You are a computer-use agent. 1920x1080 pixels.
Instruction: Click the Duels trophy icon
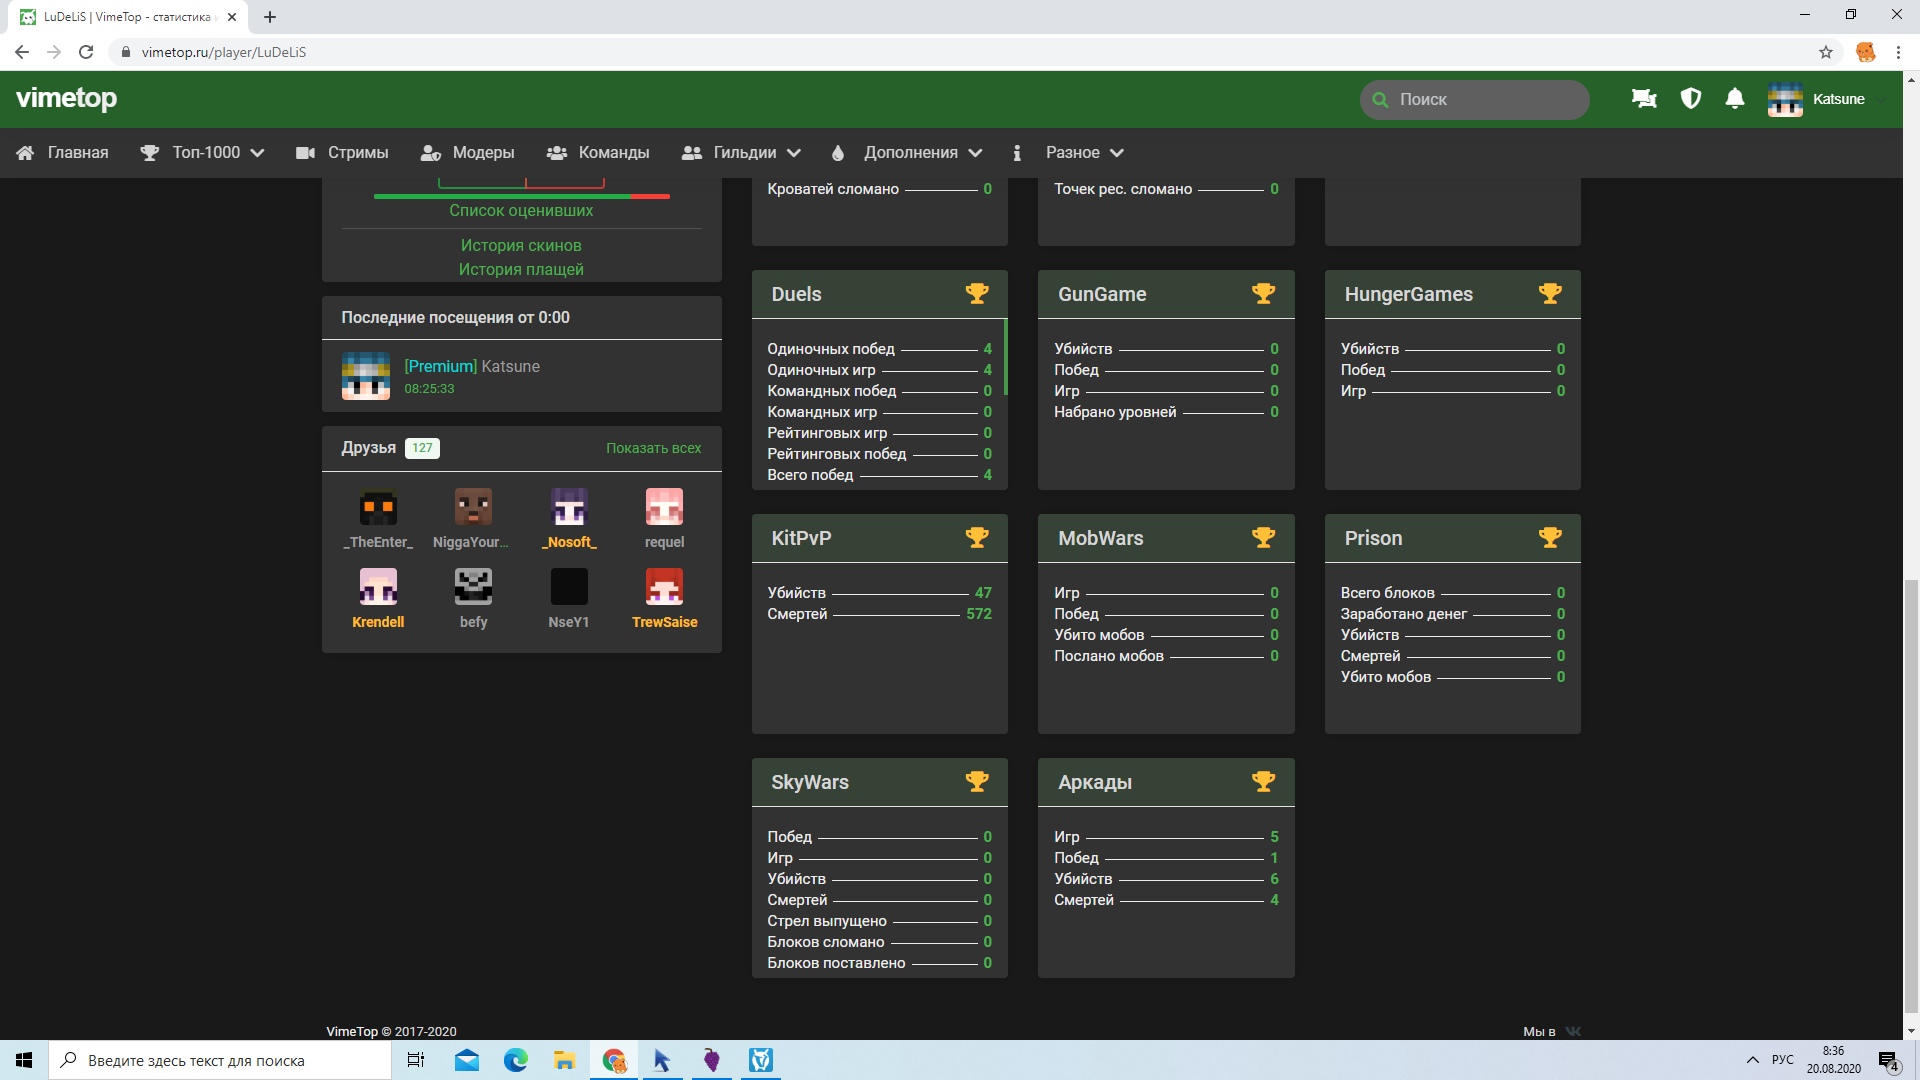click(x=977, y=293)
